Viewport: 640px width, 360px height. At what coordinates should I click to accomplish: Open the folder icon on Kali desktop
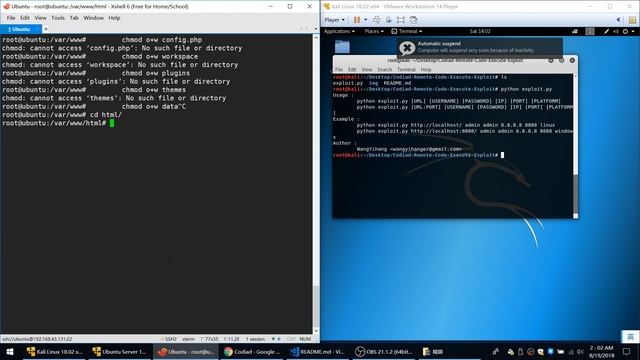(342, 47)
